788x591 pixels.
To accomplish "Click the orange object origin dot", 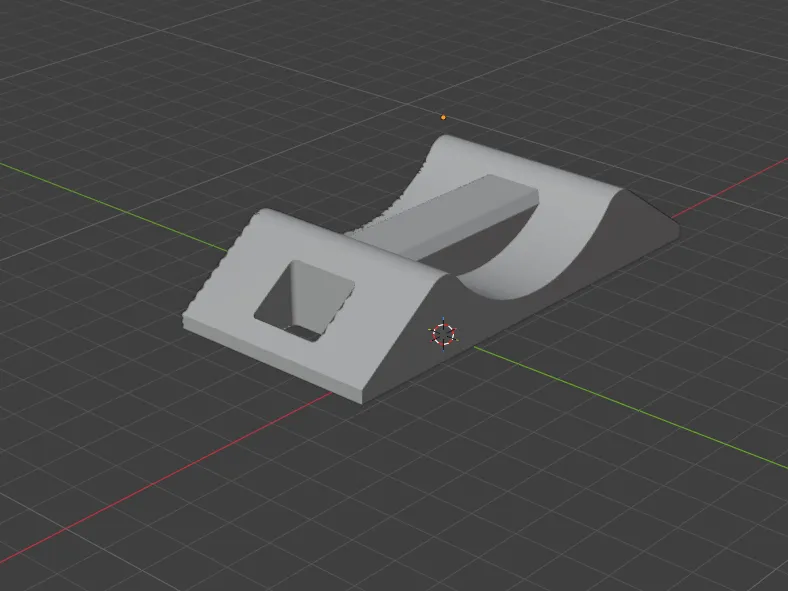I will pyautogui.click(x=443, y=118).
